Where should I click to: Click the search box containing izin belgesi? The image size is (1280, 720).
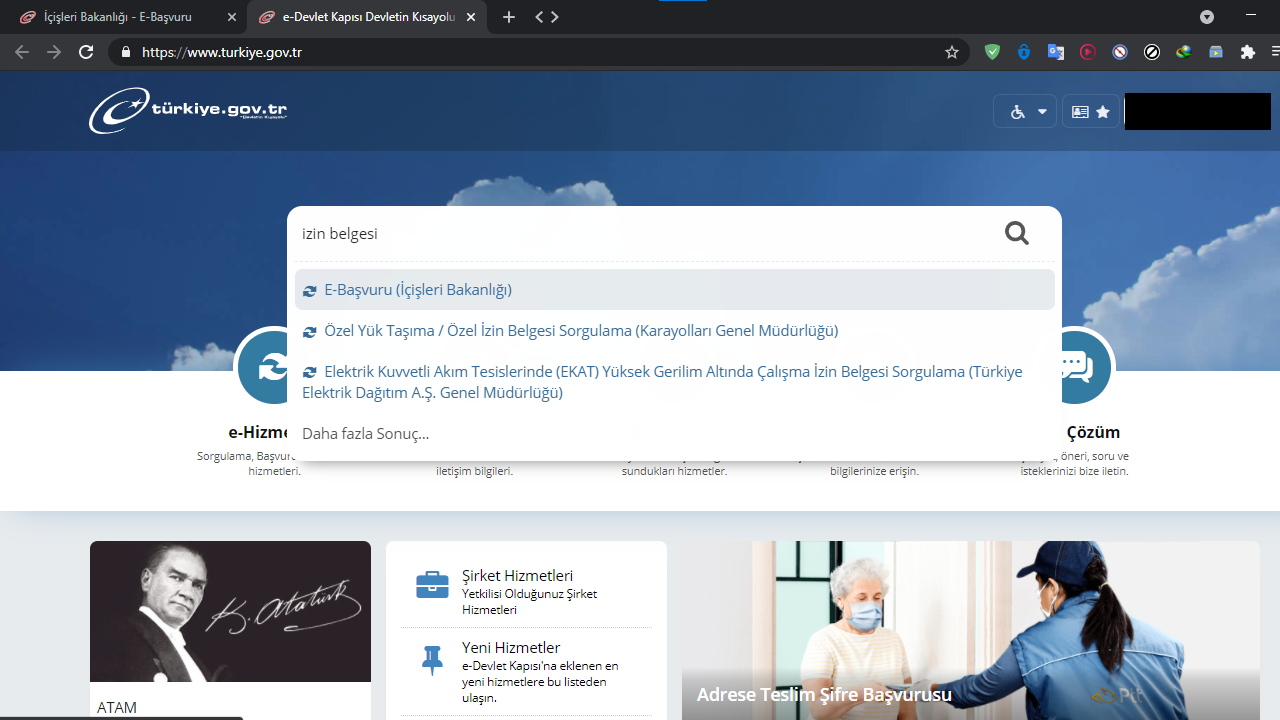coord(640,234)
